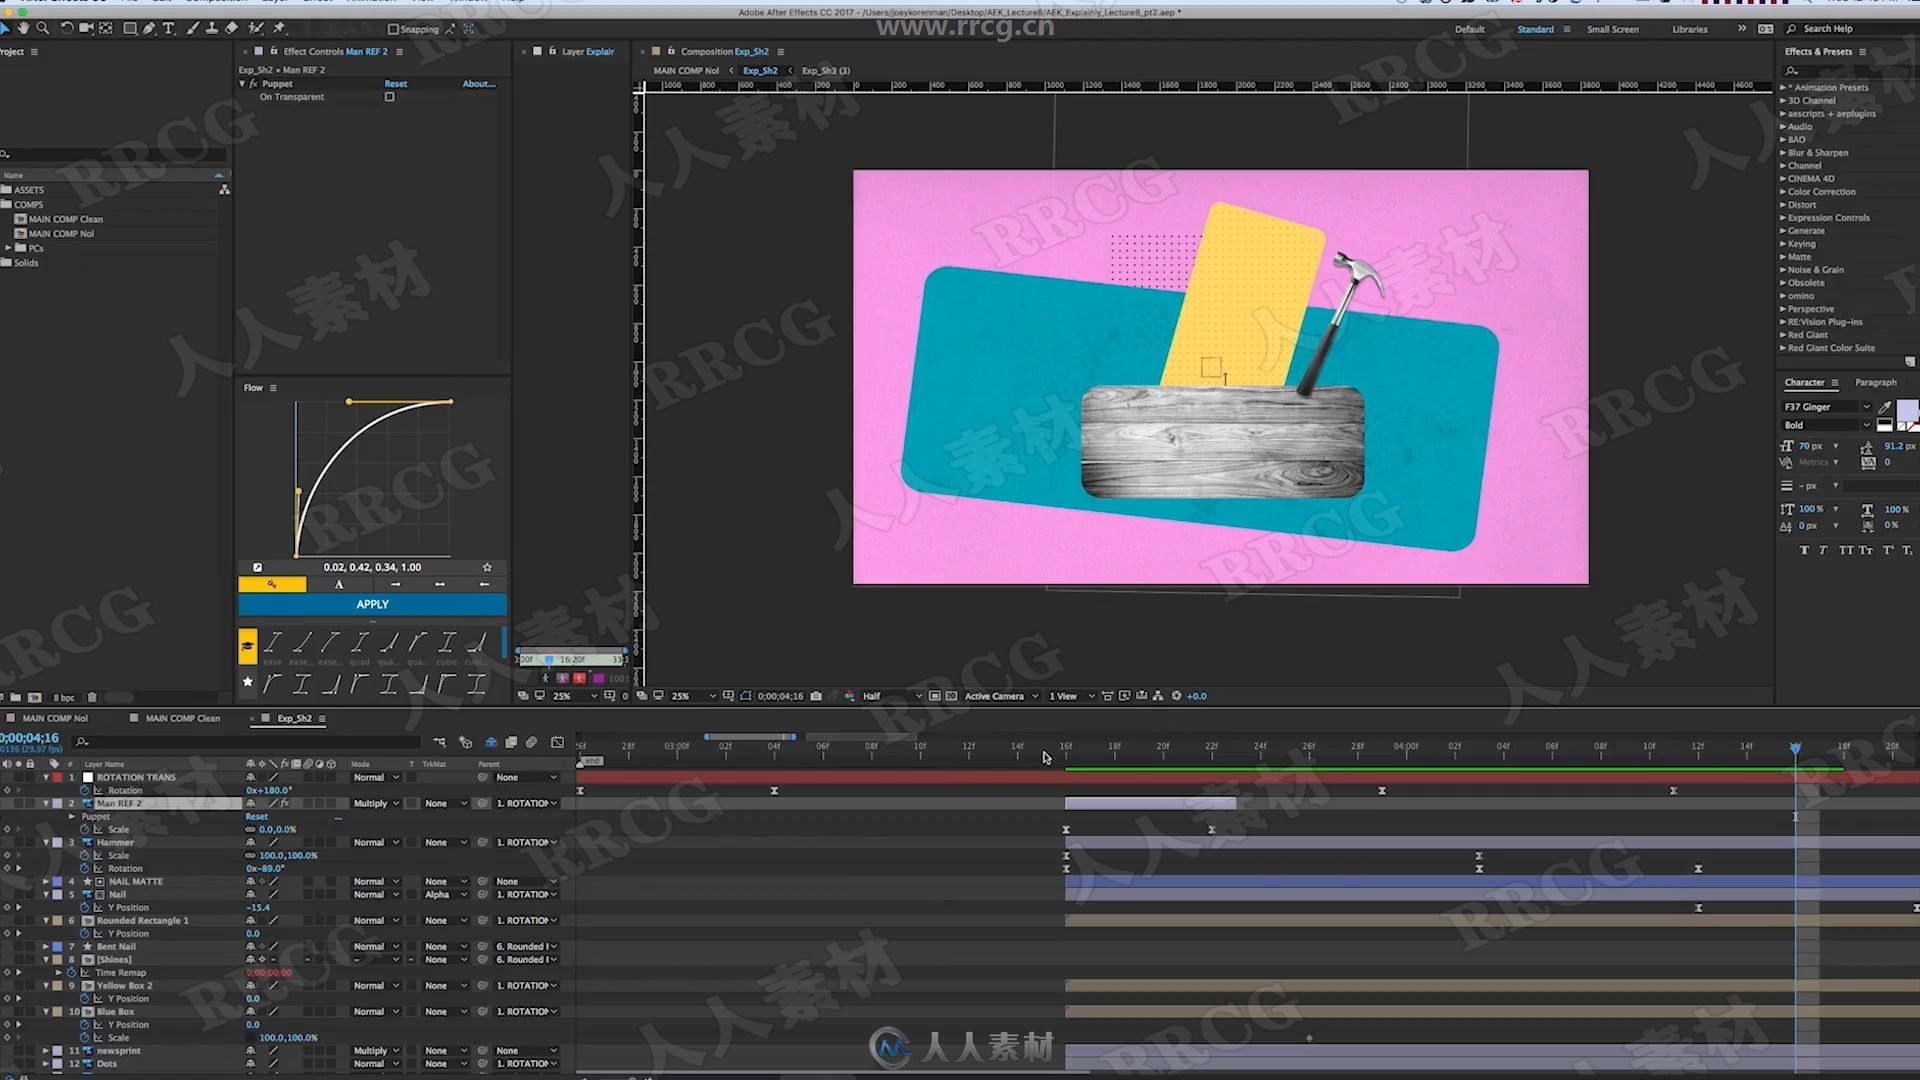Open Active Camera view dropdown
This screenshot has width=1920, height=1080.
(1001, 696)
